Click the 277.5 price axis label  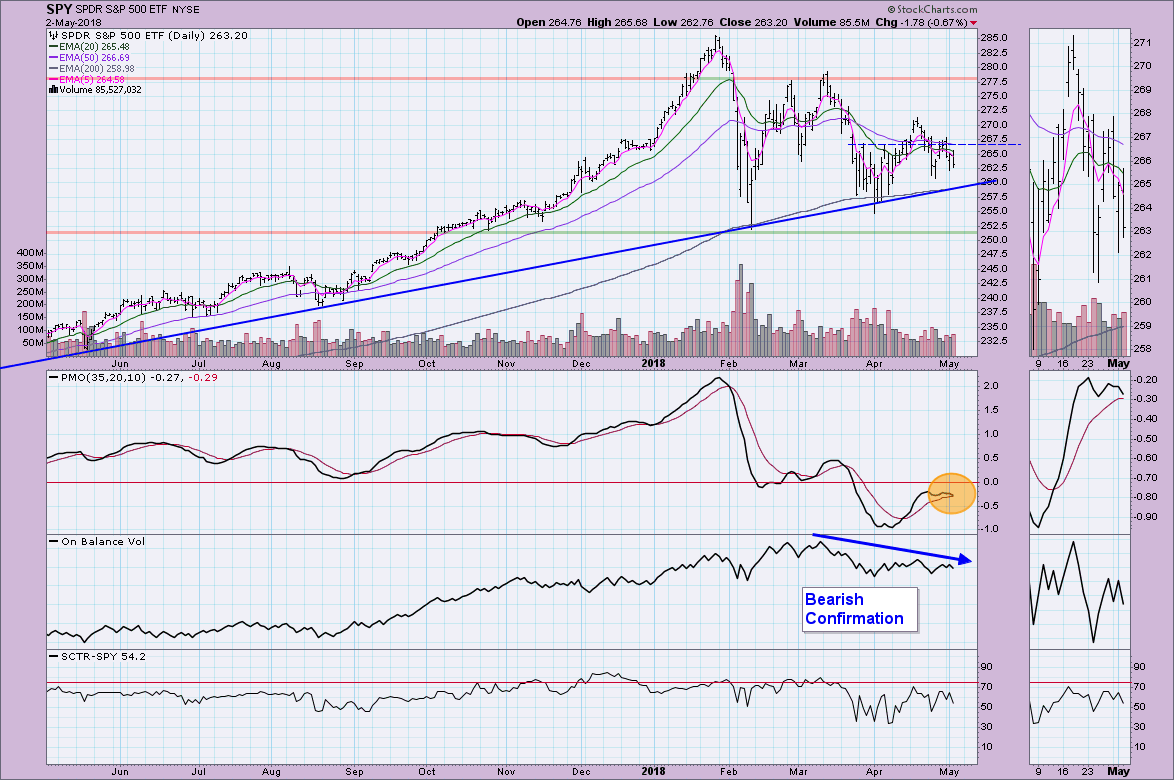coord(995,82)
